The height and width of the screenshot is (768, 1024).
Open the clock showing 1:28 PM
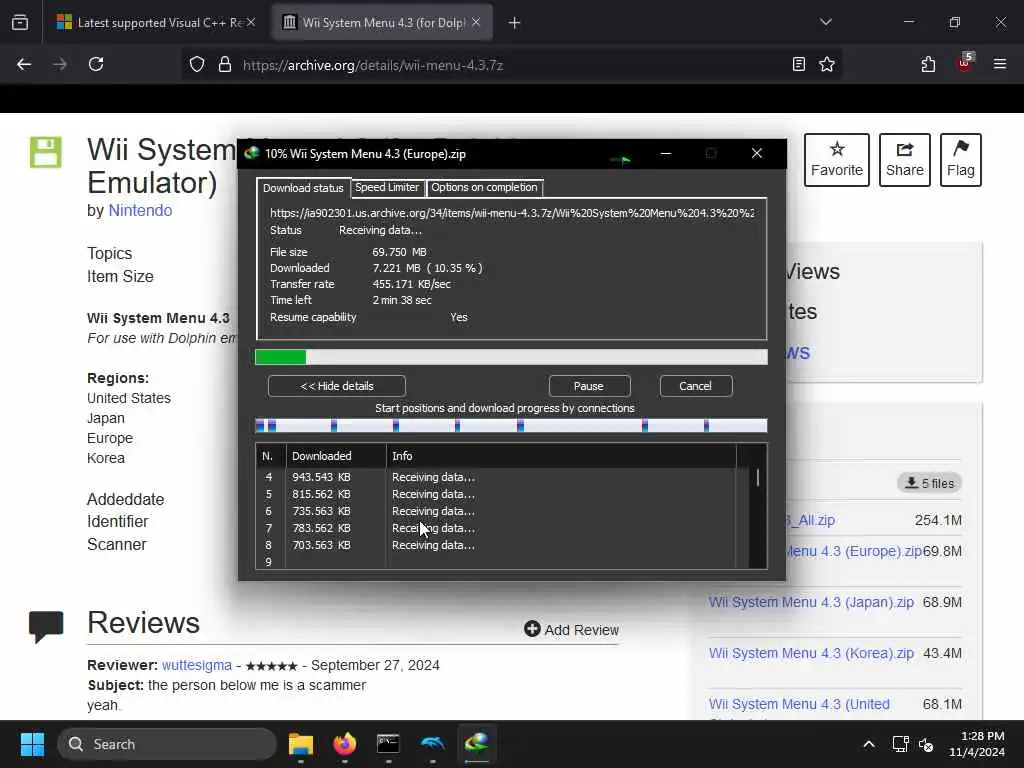click(977, 744)
